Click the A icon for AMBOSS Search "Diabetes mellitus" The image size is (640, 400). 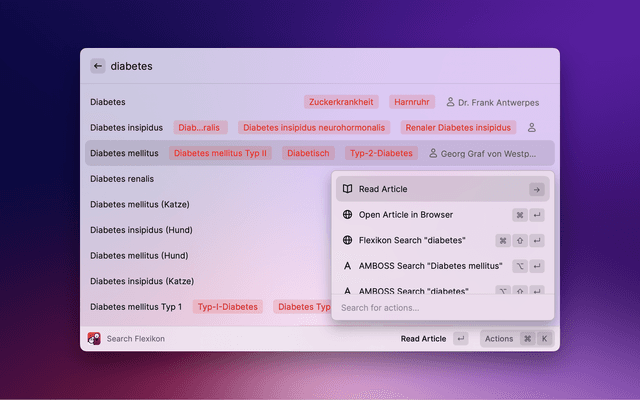pos(347,266)
